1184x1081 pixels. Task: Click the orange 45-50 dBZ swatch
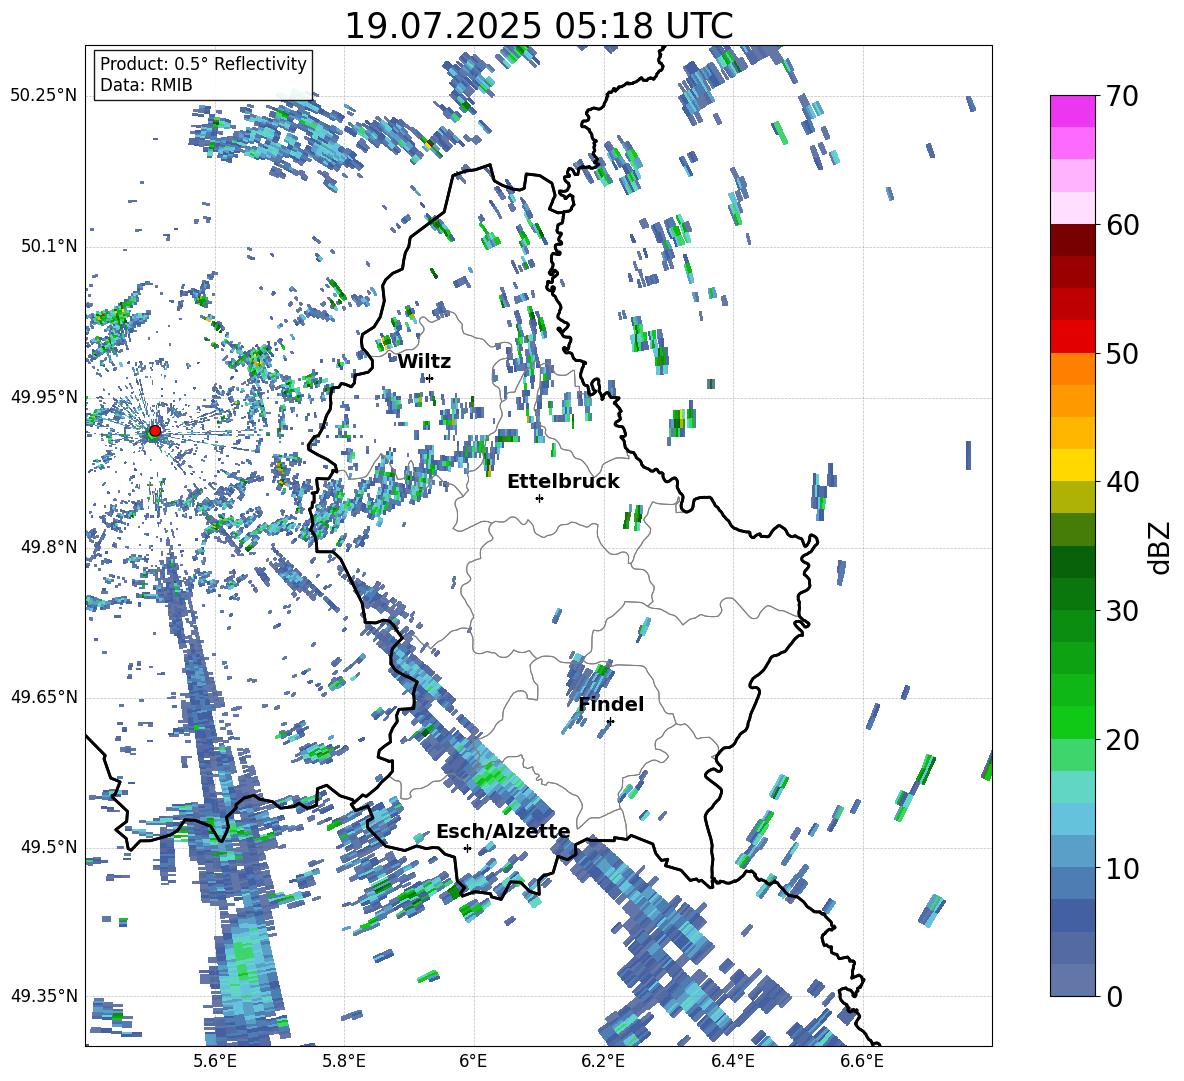(1072, 369)
